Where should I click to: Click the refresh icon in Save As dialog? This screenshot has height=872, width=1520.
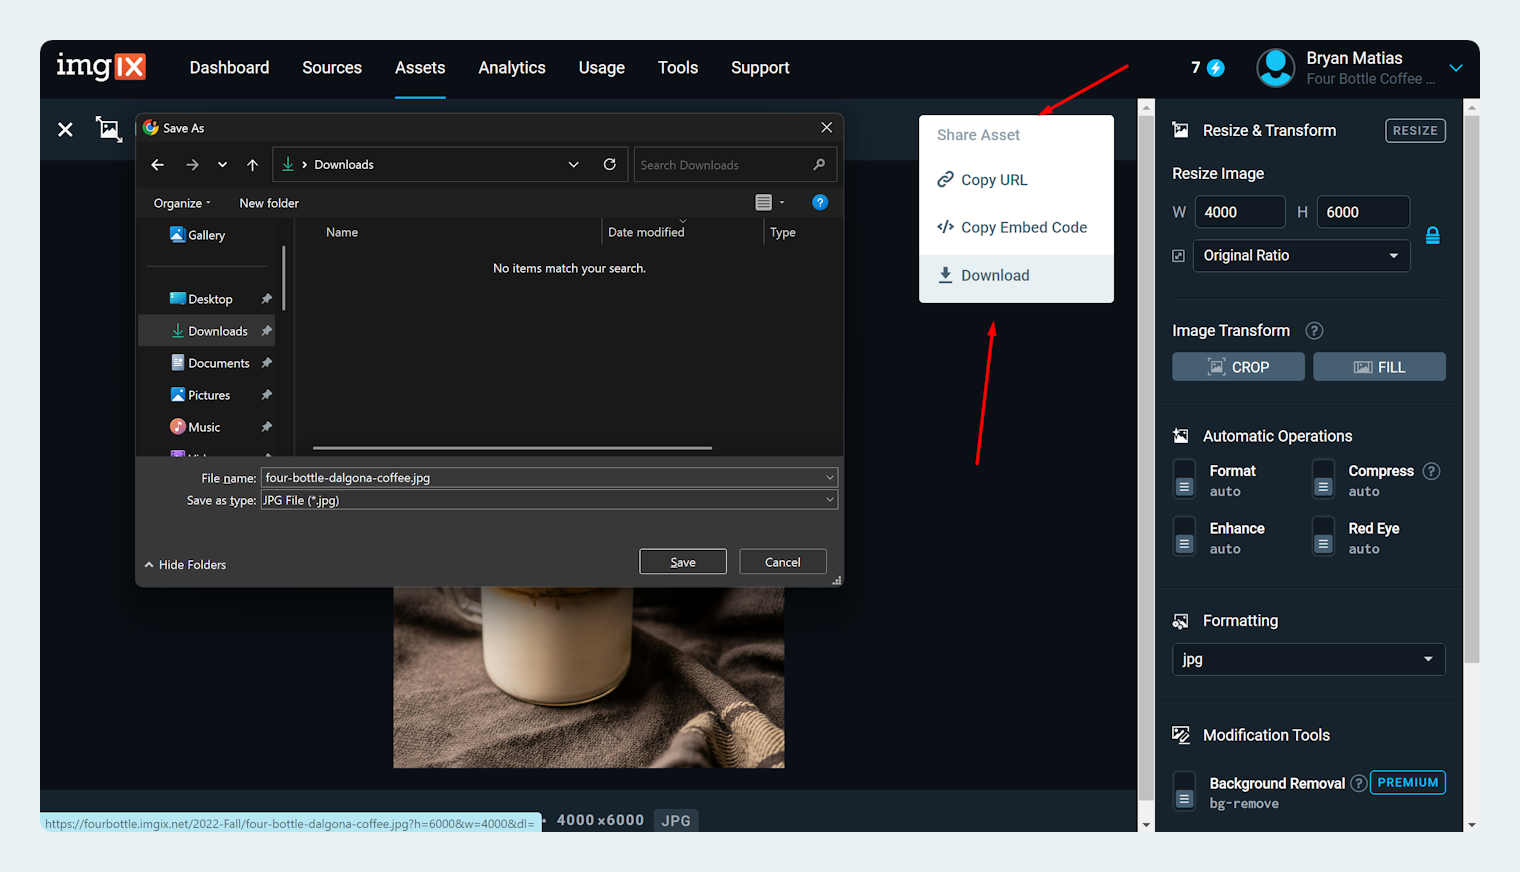pyautogui.click(x=609, y=165)
